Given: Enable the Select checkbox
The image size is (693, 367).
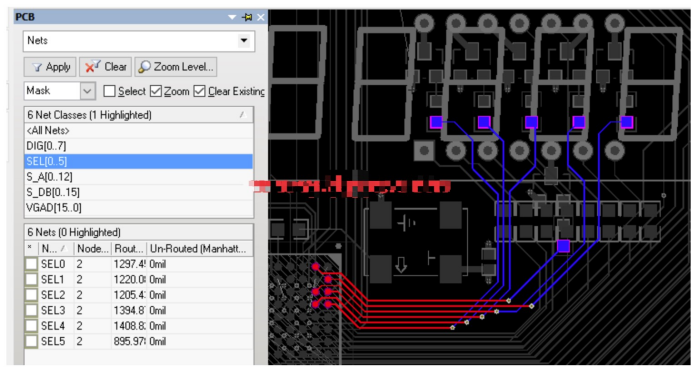Looking at the screenshot, I should click(109, 91).
